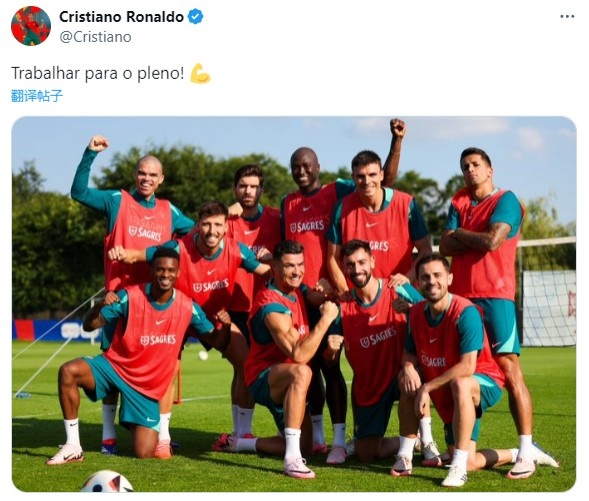The image size is (589, 501).
Task: Click the blue verified checkmark badge
Action: coord(195,17)
